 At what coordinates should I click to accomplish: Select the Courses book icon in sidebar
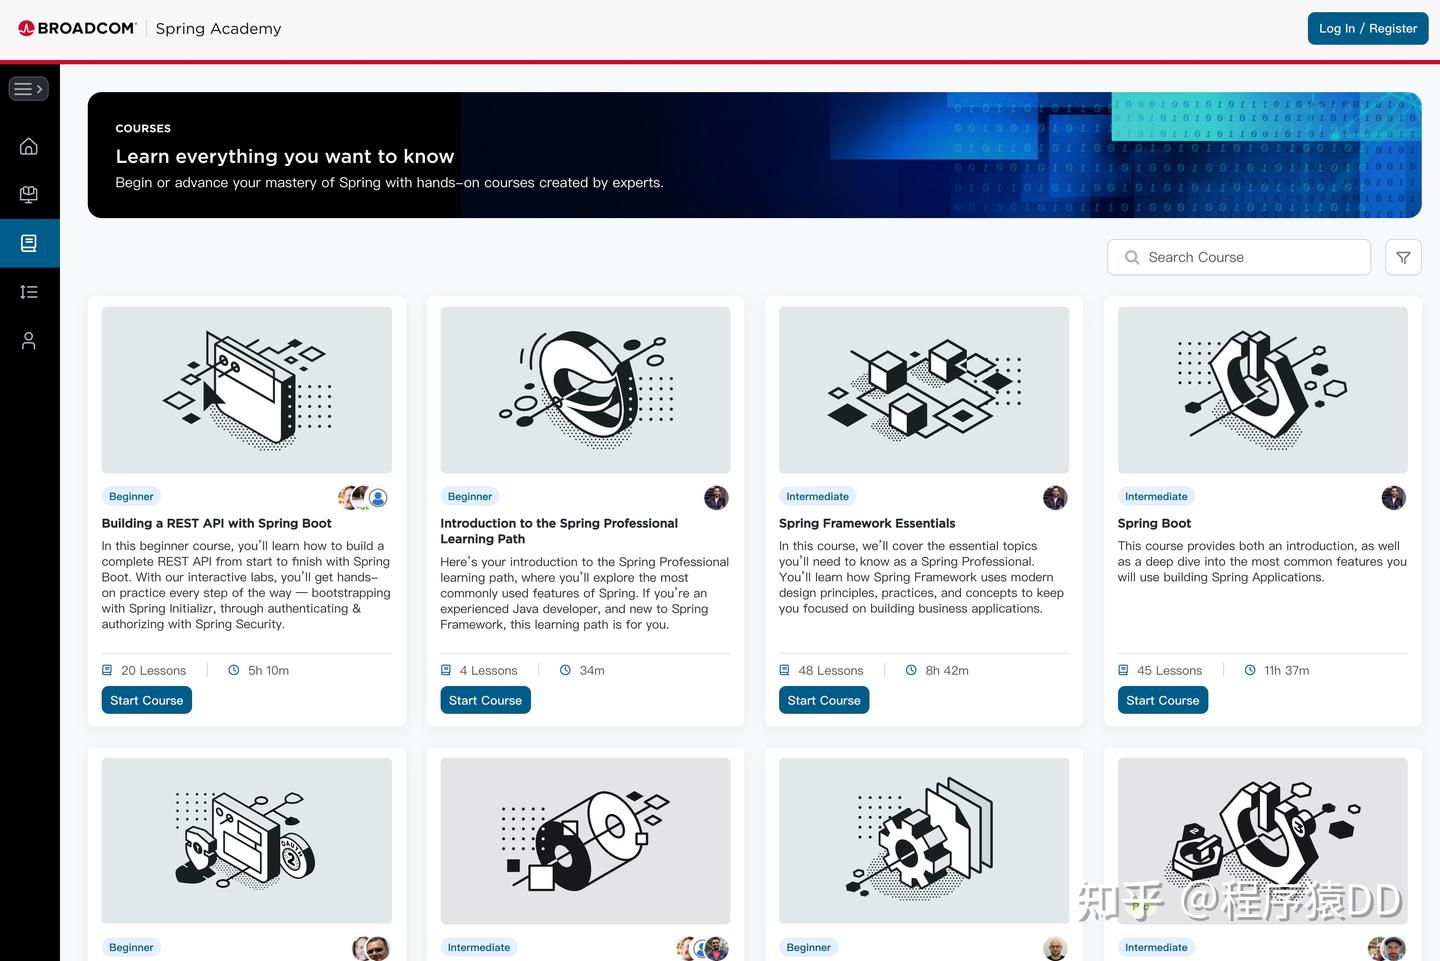[x=29, y=243]
